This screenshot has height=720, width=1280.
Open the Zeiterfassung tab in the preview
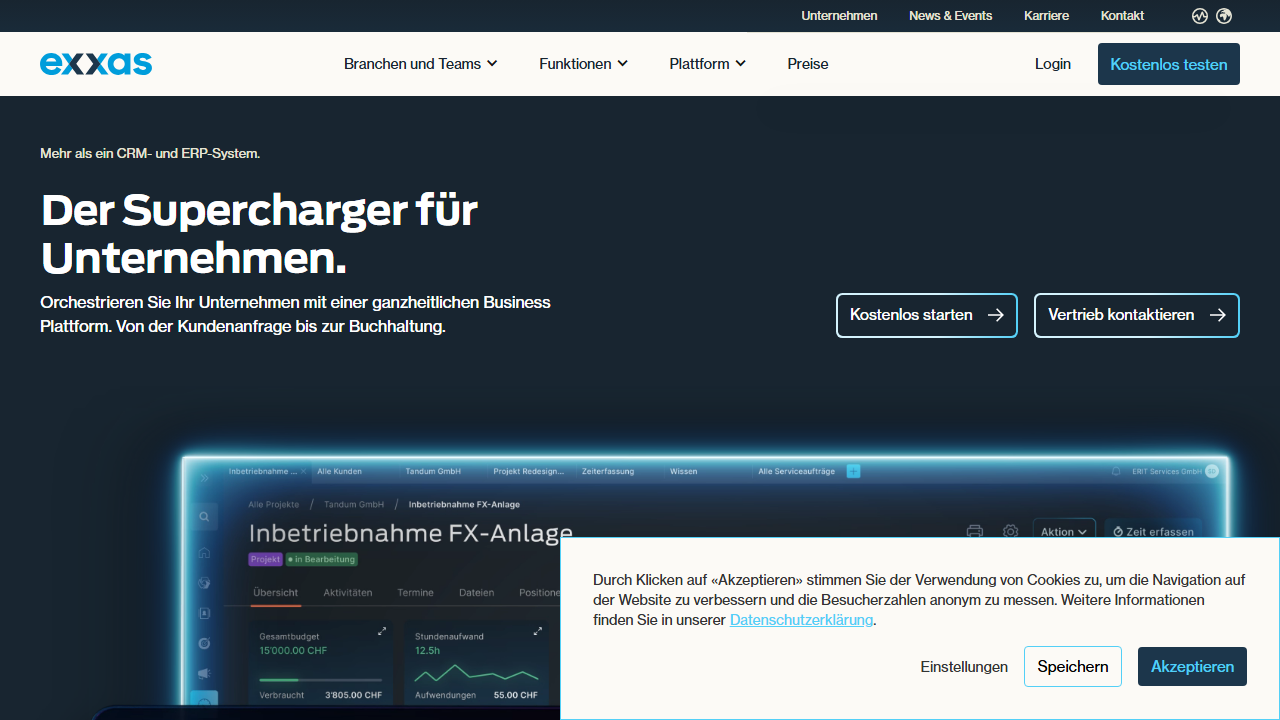coord(608,471)
